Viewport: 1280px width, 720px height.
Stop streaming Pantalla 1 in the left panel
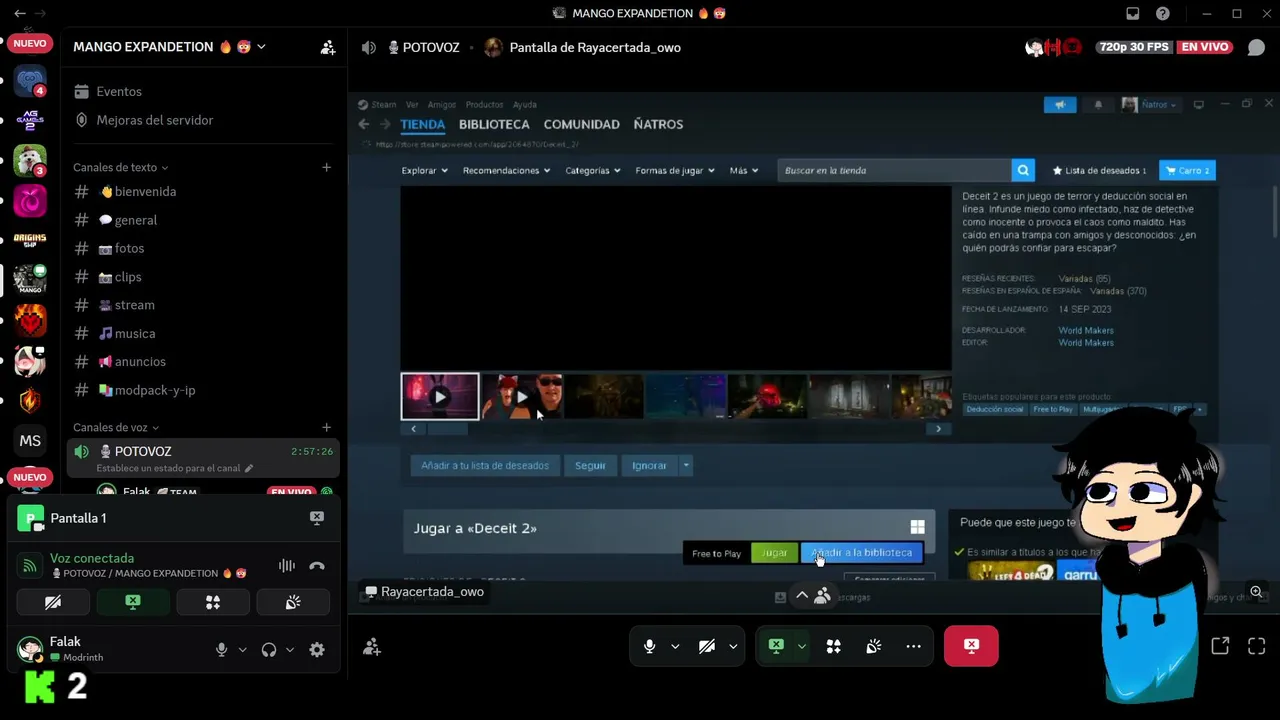[x=317, y=518]
